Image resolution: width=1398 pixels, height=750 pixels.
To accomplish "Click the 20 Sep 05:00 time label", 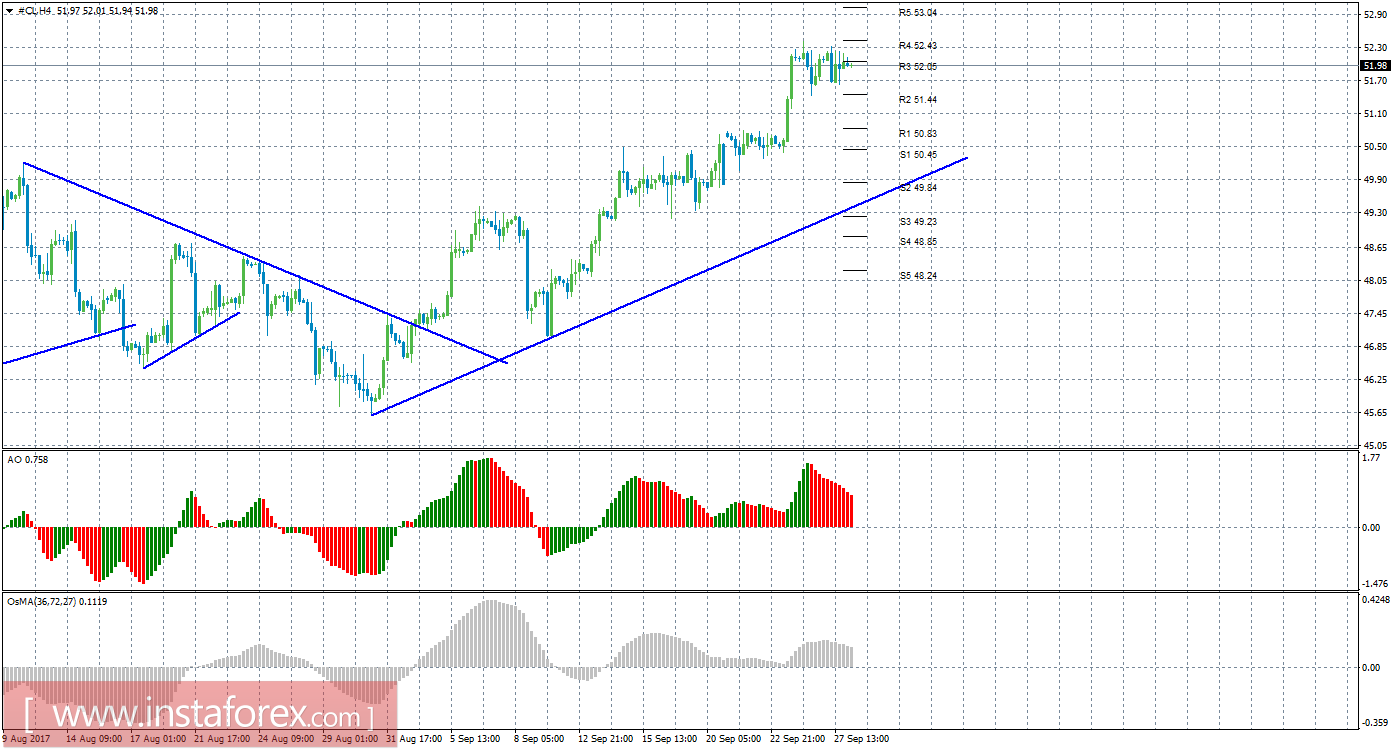I will click(734, 740).
